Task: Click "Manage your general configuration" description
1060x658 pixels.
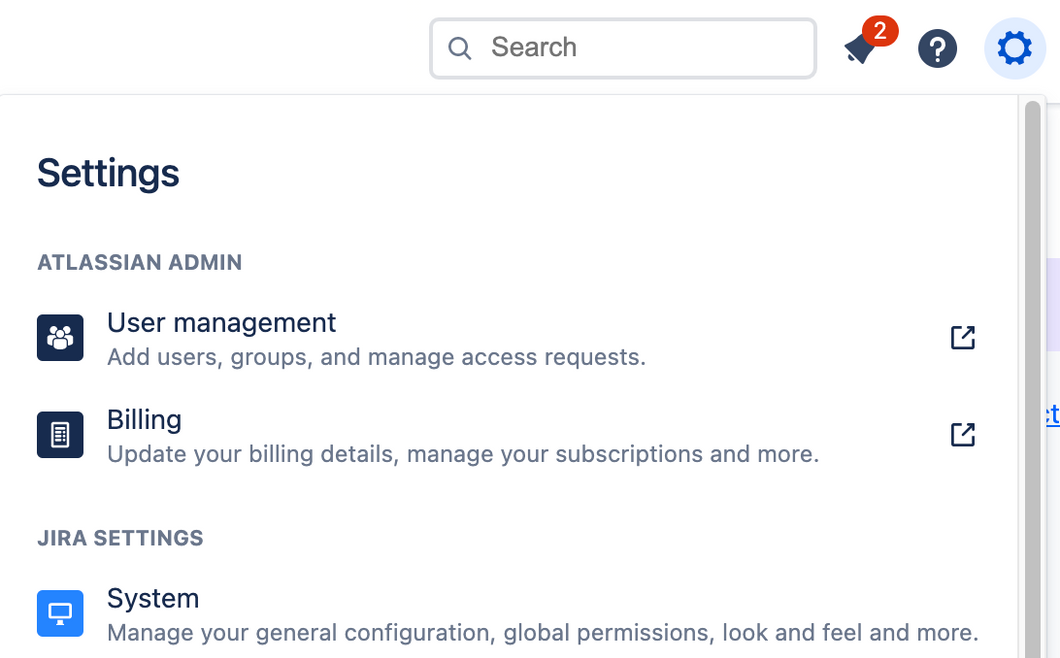Action: coord(542,632)
